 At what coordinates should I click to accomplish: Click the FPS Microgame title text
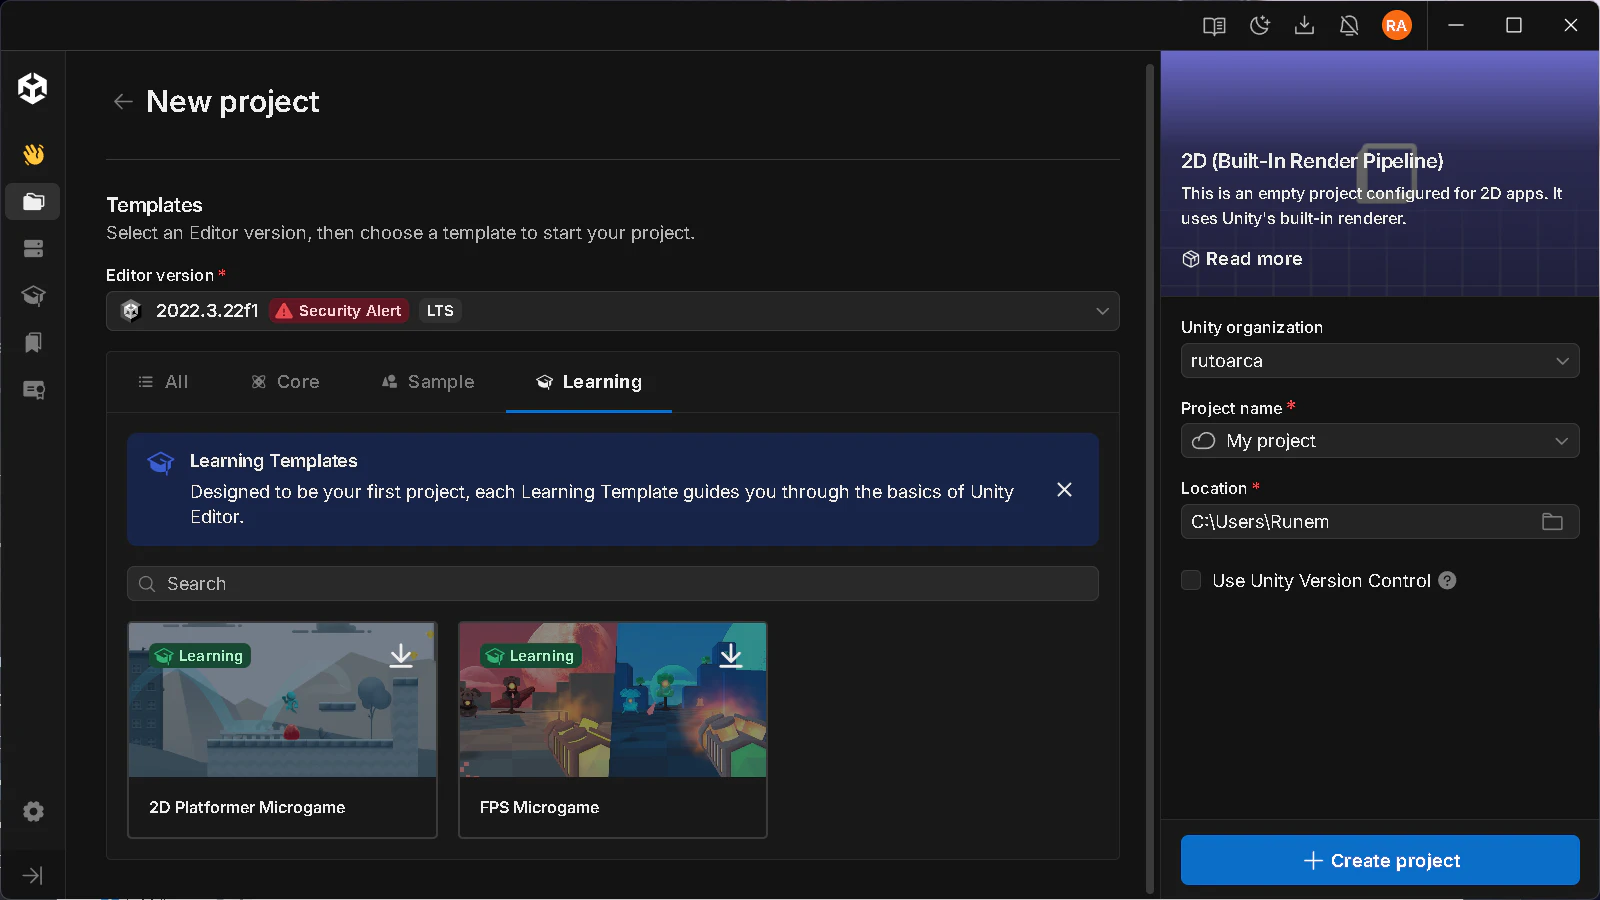pyautogui.click(x=540, y=807)
